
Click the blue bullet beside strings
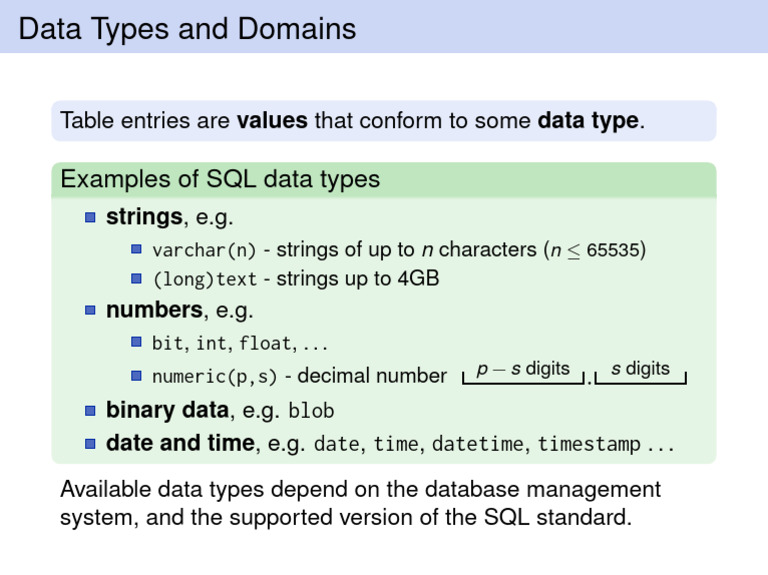[x=90, y=217]
